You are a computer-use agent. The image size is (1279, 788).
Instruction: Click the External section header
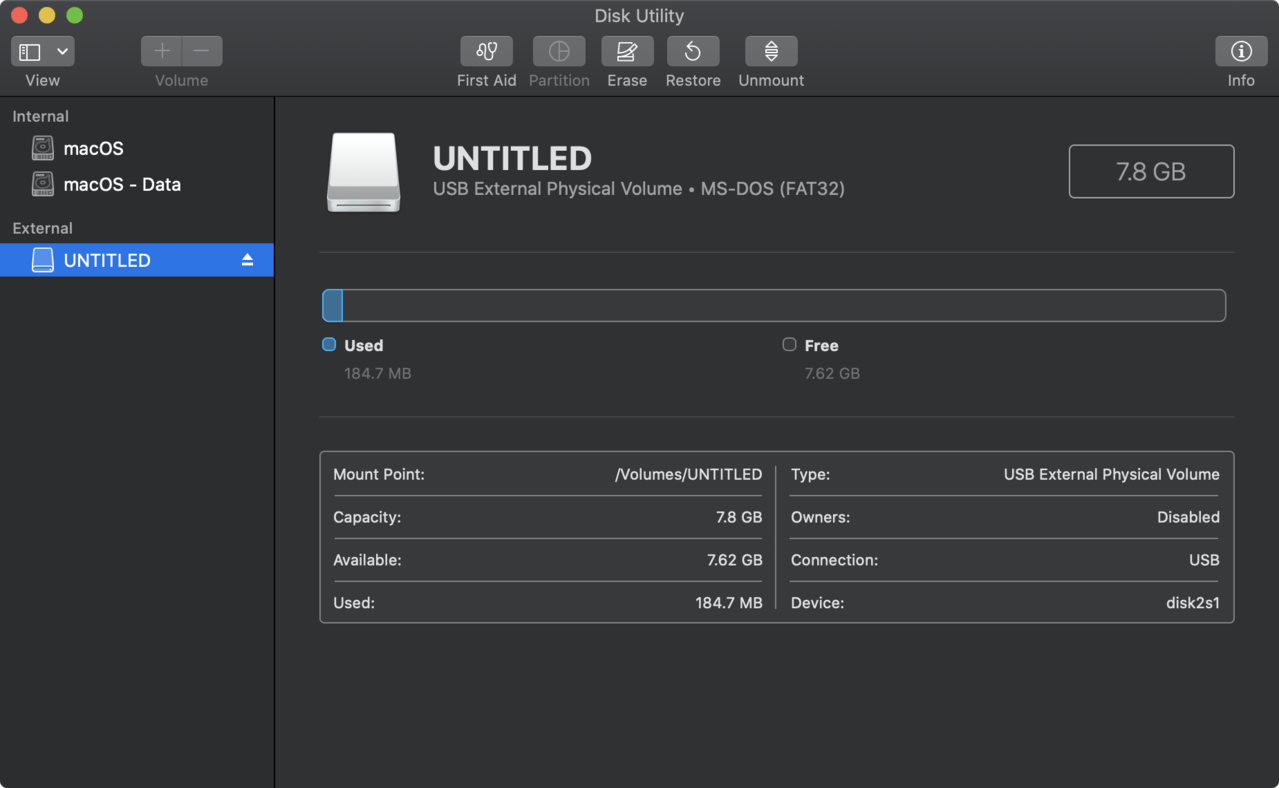[x=42, y=228]
